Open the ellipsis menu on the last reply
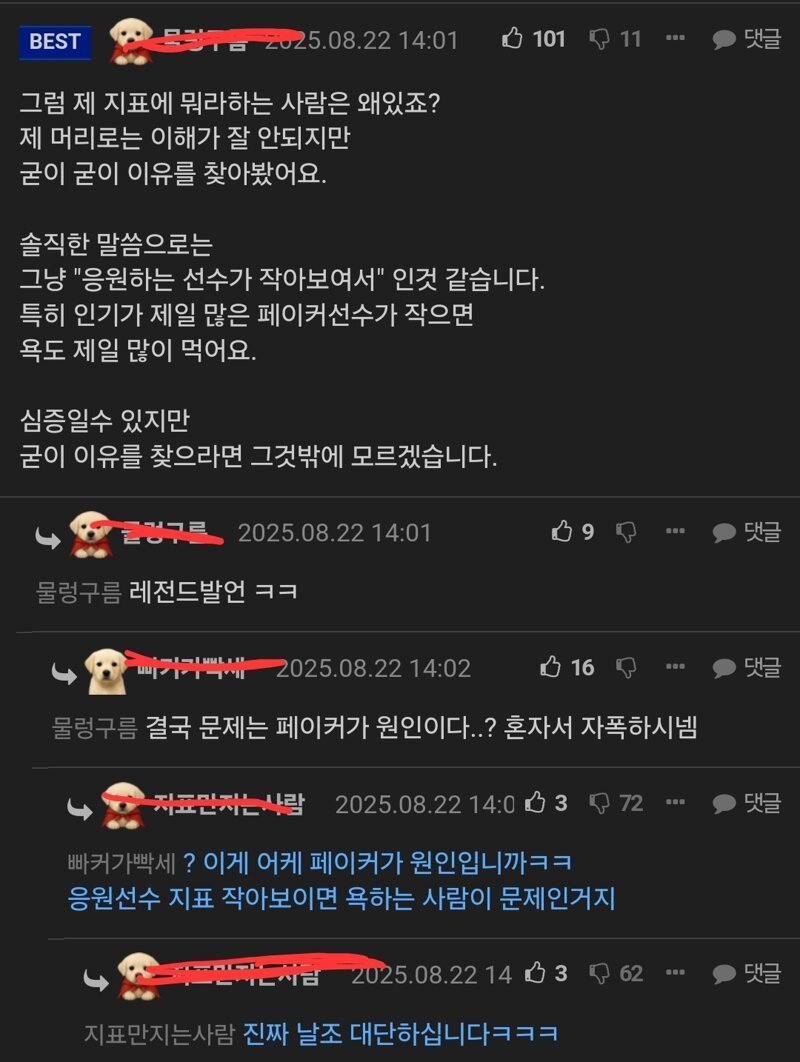This screenshot has height=1062, width=800. (x=675, y=973)
